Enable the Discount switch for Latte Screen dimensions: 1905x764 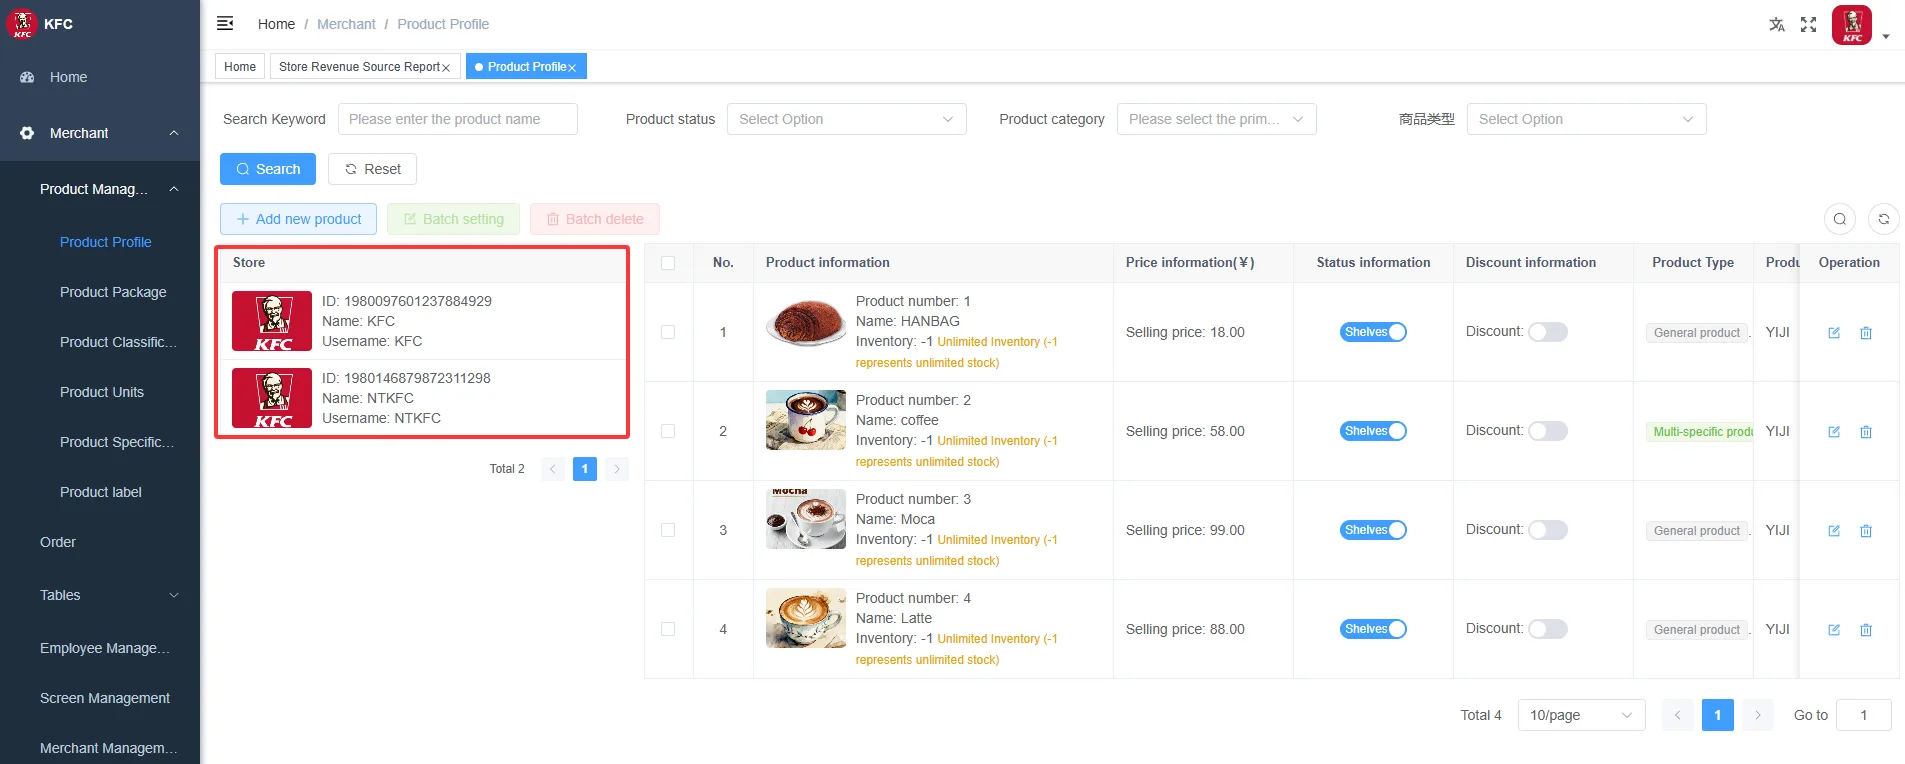[1548, 629]
